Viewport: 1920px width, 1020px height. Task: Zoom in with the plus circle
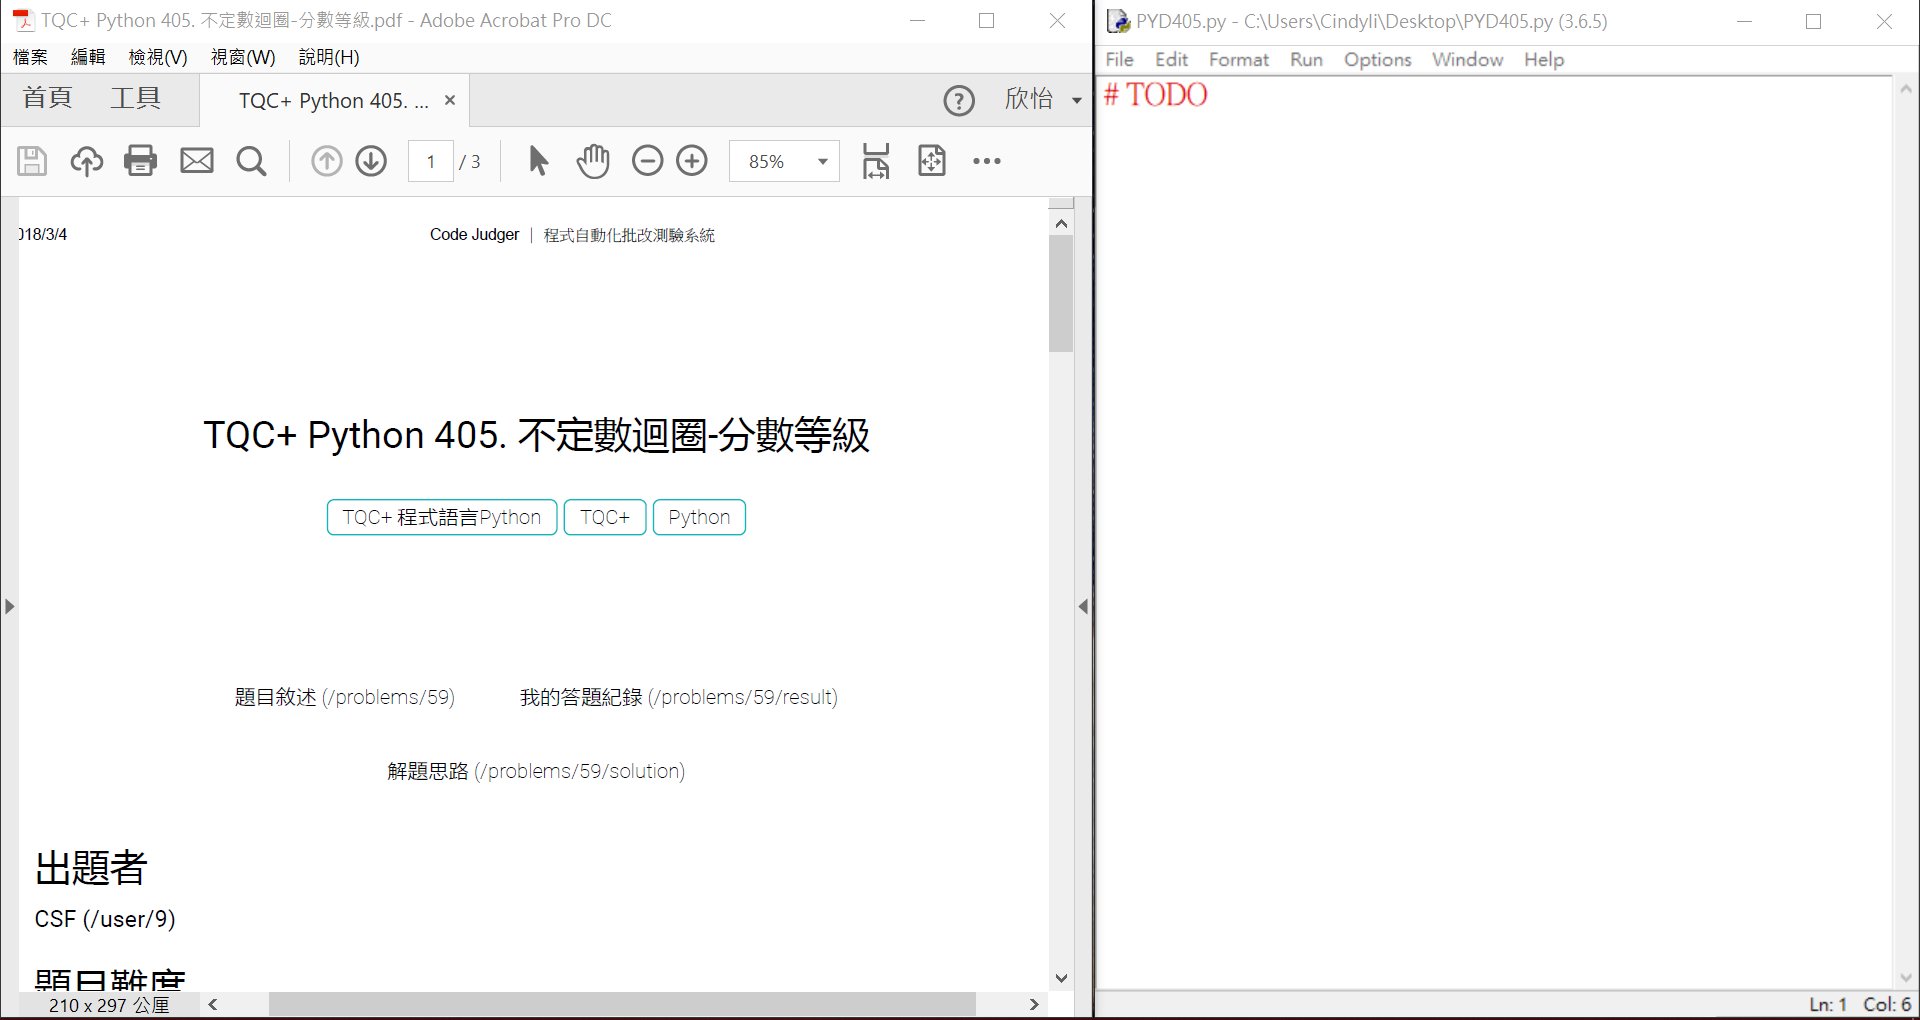click(x=692, y=161)
